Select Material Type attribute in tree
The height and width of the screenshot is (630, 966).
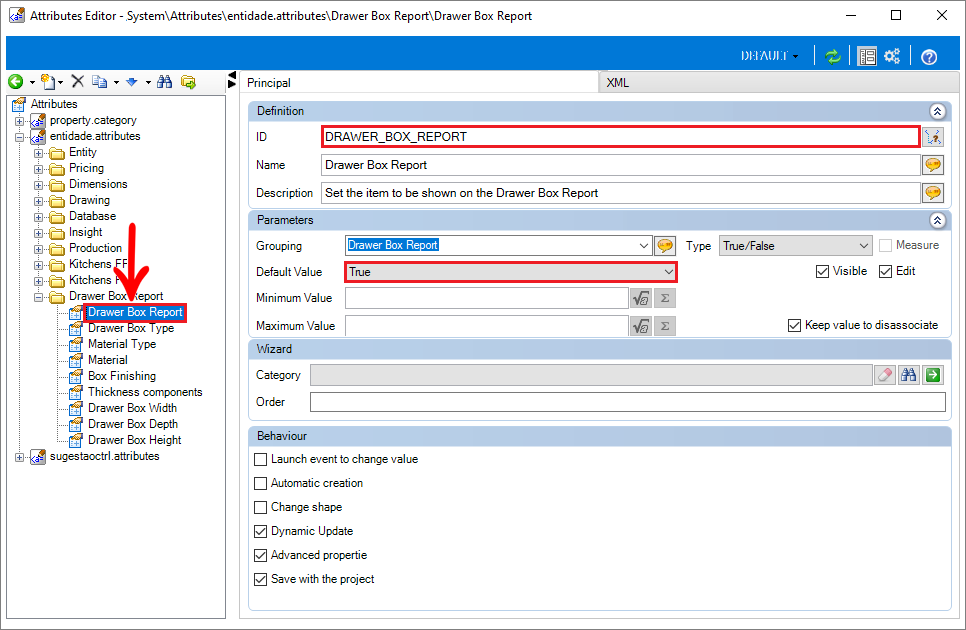tap(121, 344)
